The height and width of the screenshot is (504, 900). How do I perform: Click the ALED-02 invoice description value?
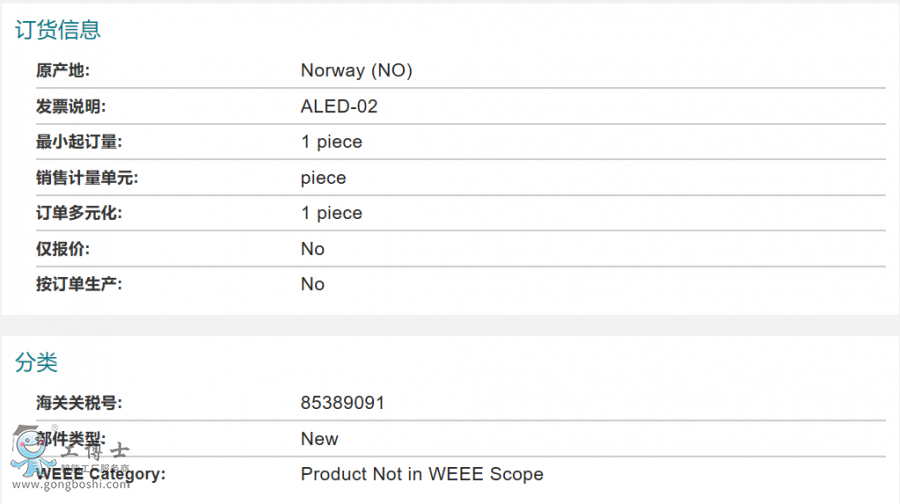[x=339, y=106]
